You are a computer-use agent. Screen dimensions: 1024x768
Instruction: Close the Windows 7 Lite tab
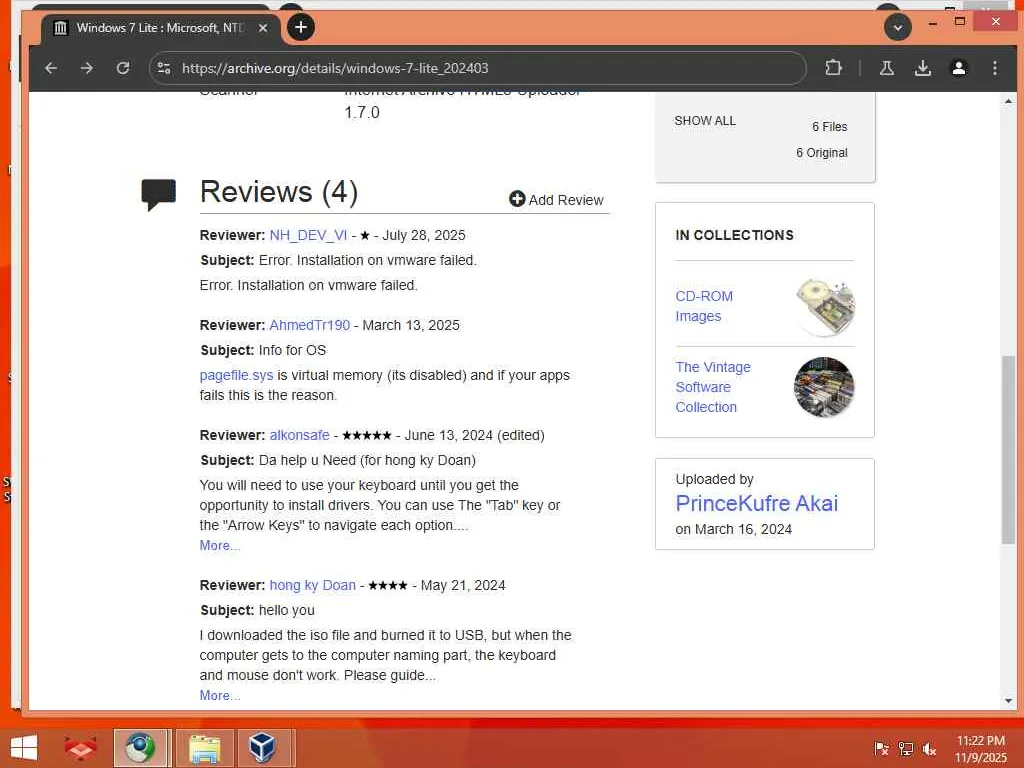tap(263, 28)
